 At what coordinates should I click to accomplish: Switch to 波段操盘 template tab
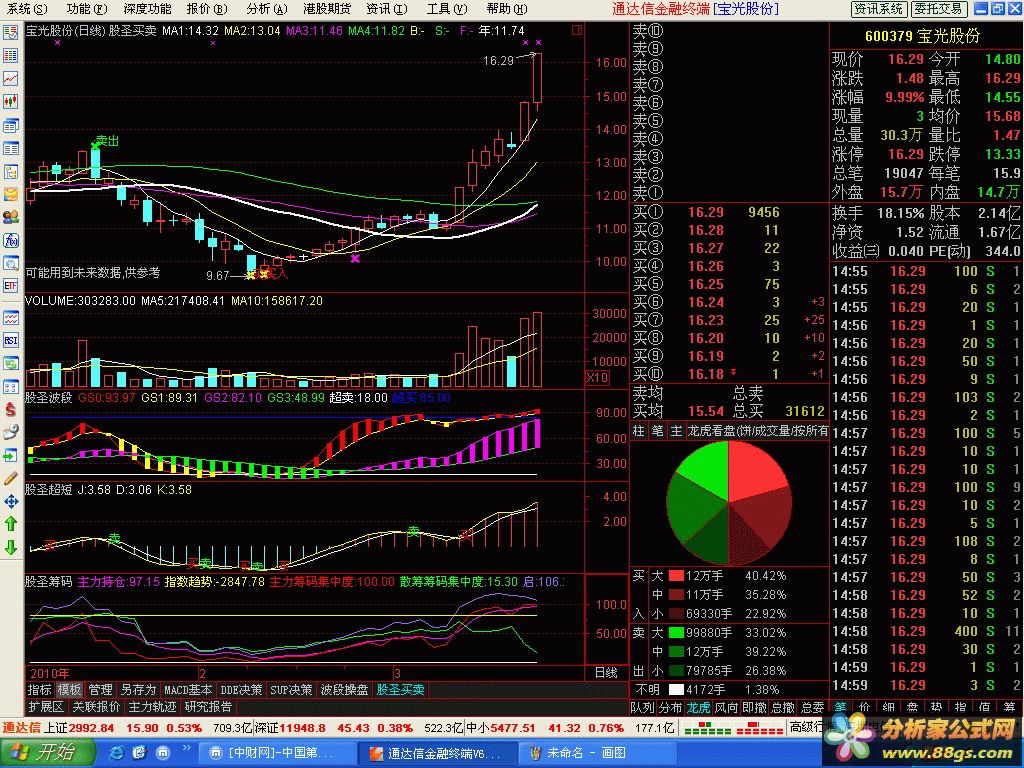(x=344, y=690)
